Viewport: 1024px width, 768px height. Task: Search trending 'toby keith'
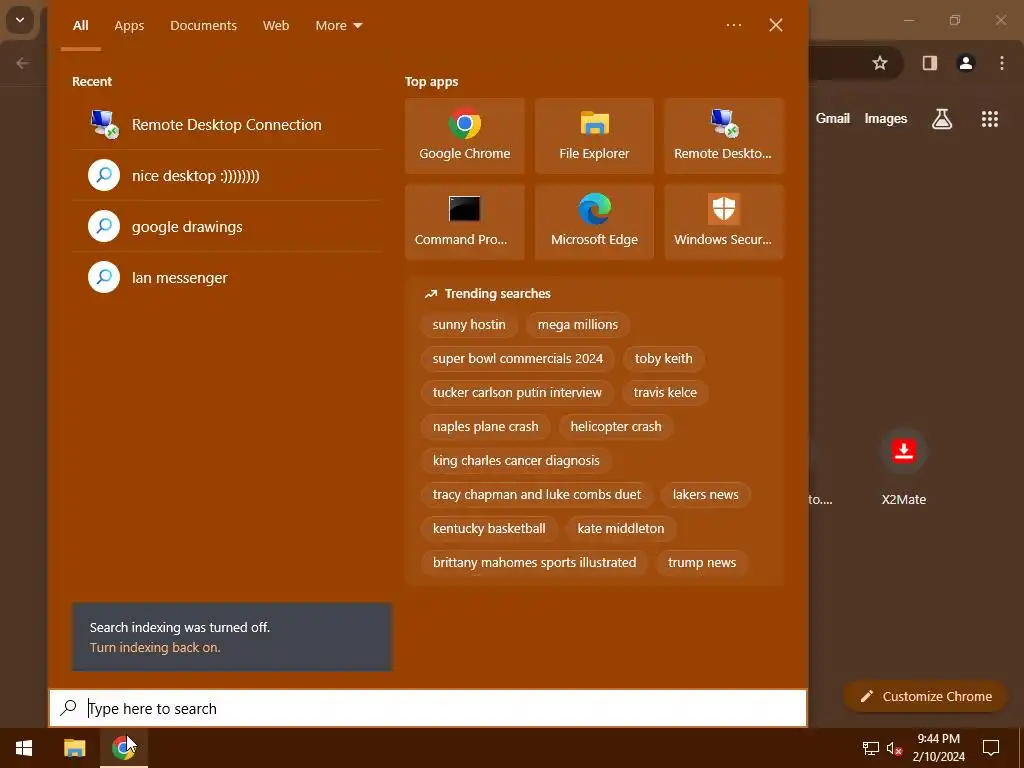(664, 359)
